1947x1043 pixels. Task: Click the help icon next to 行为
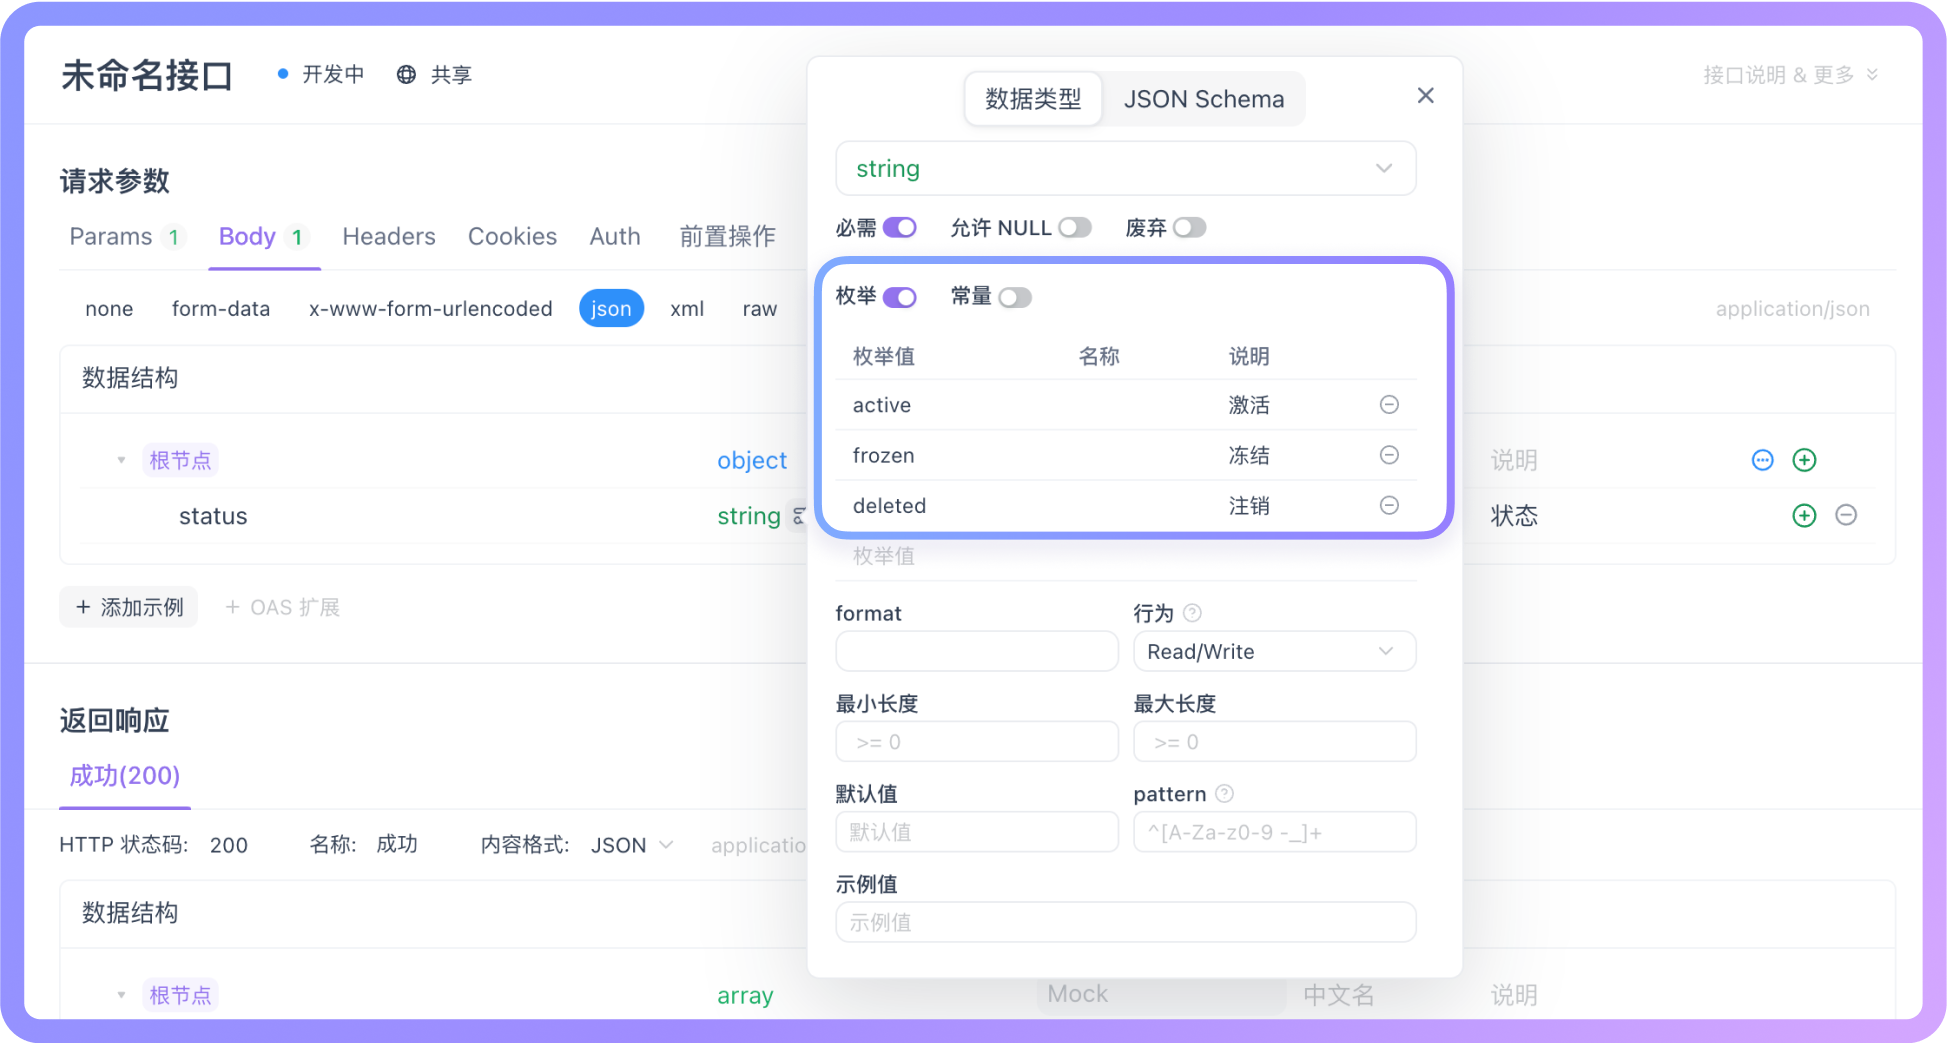coord(1192,613)
